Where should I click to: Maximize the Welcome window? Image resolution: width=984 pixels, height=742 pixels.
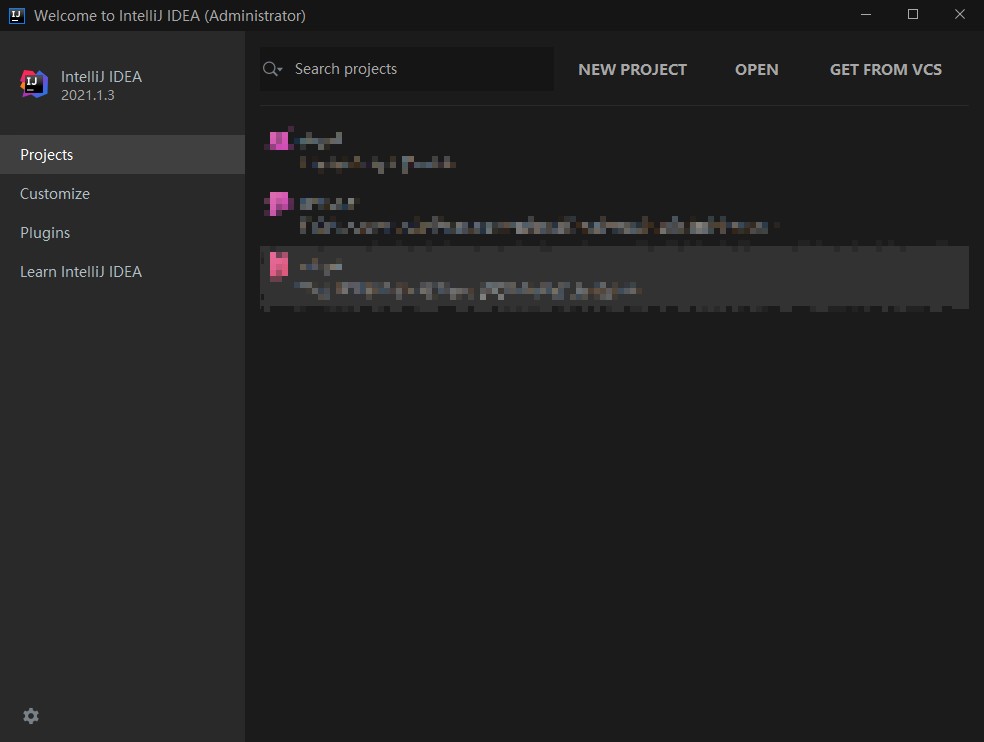click(913, 14)
